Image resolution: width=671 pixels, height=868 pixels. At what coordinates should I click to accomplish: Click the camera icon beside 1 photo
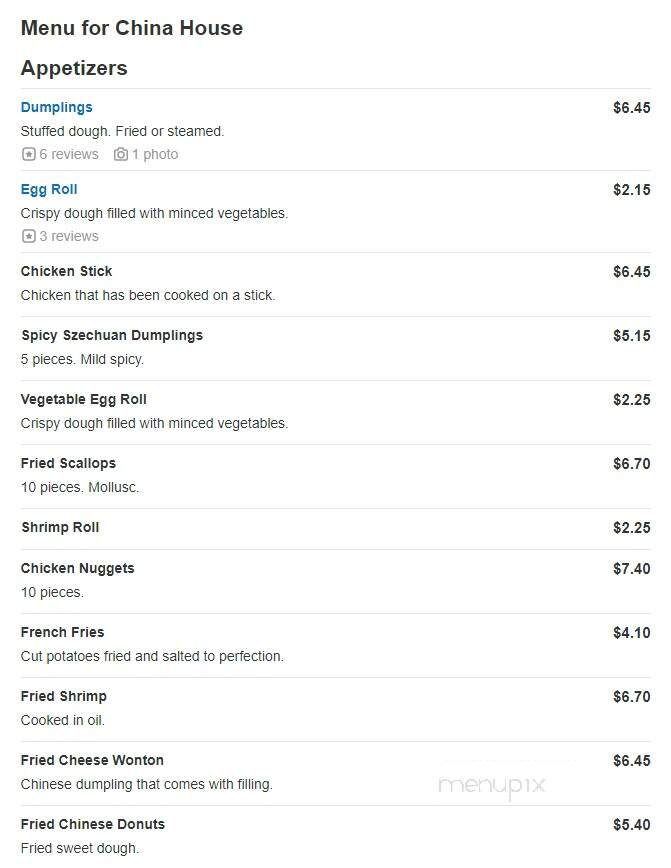point(121,154)
